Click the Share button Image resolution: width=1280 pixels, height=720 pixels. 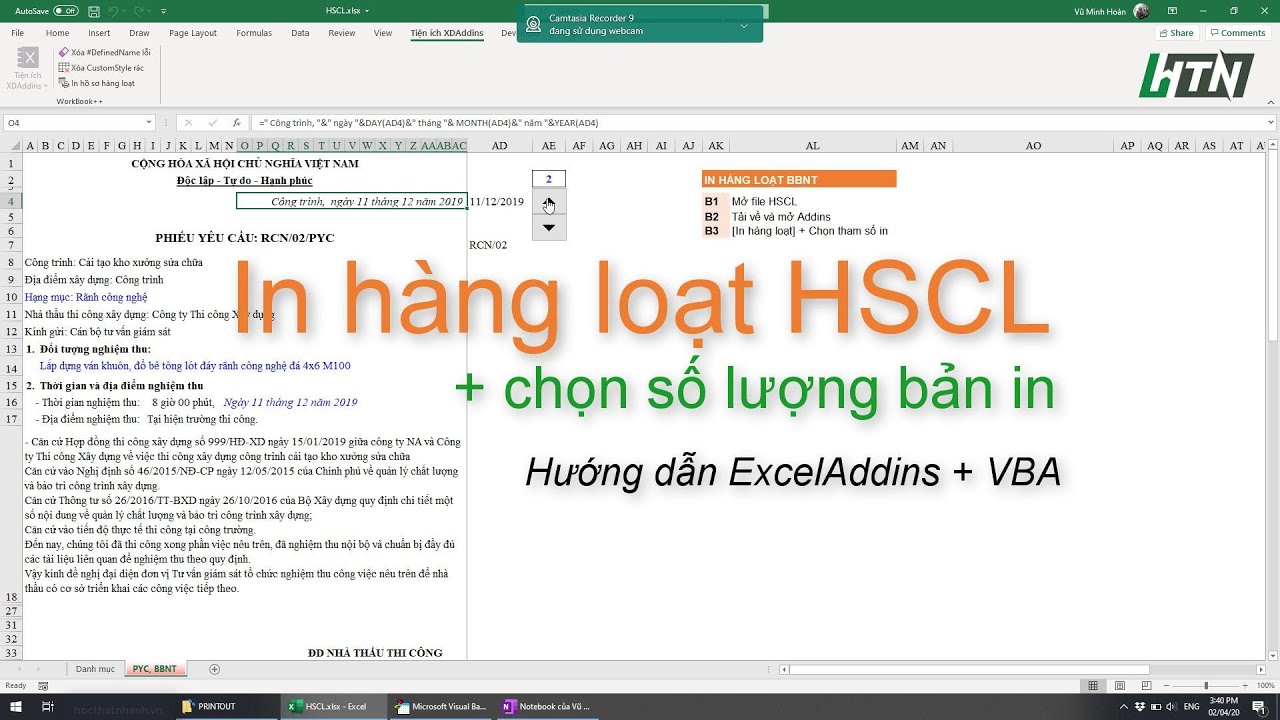click(x=1177, y=33)
